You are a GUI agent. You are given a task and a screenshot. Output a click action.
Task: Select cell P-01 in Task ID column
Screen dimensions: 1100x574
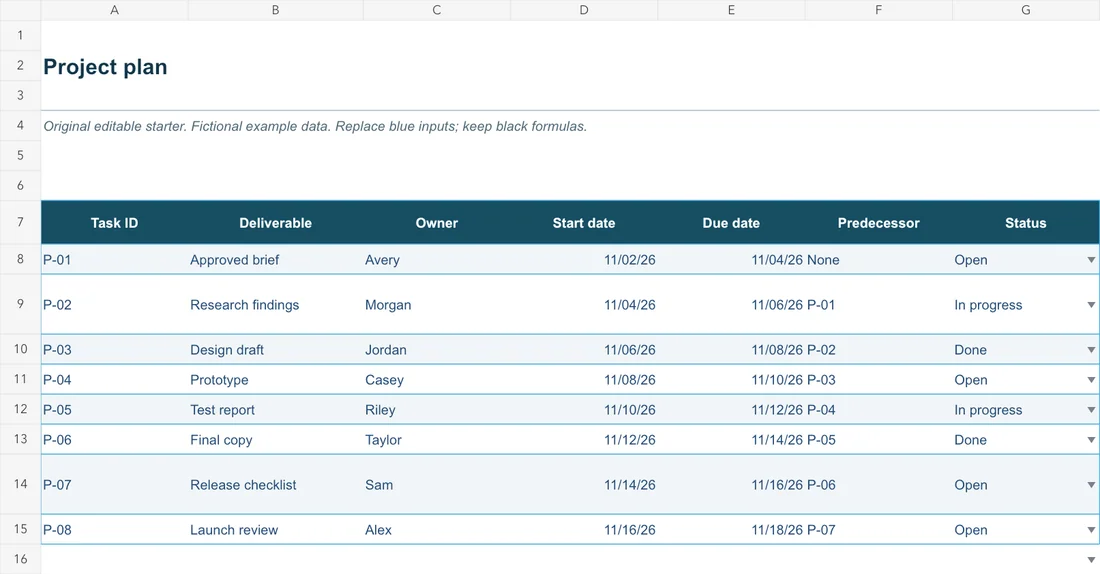click(x=114, y=260)
